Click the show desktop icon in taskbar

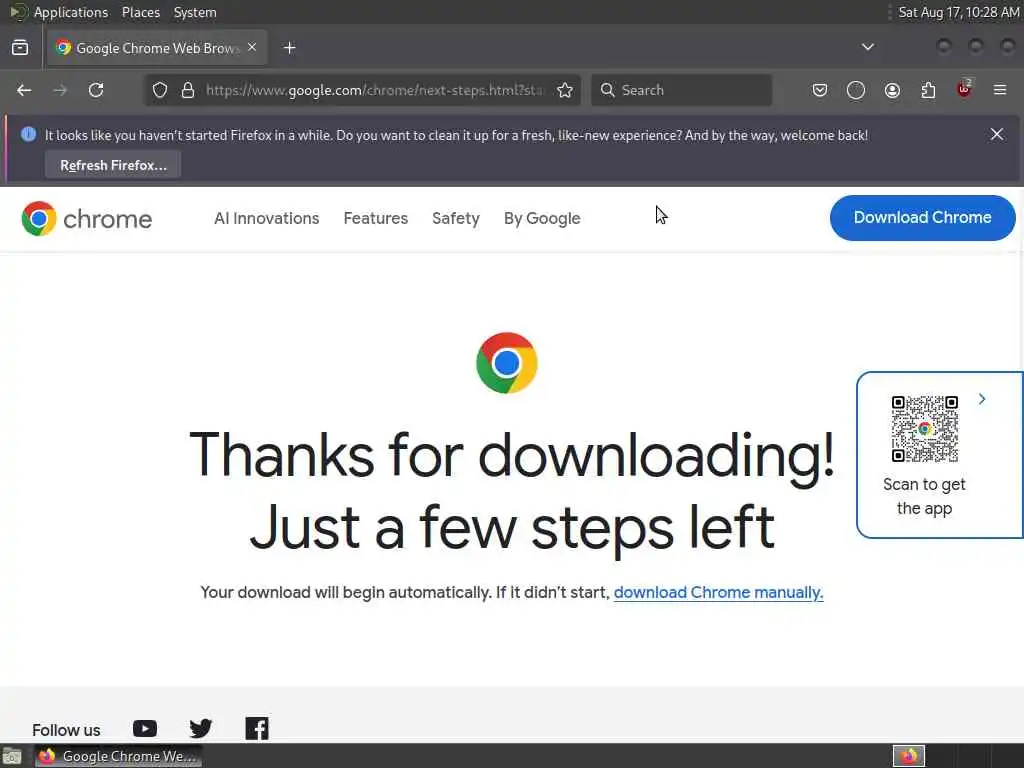12,757
